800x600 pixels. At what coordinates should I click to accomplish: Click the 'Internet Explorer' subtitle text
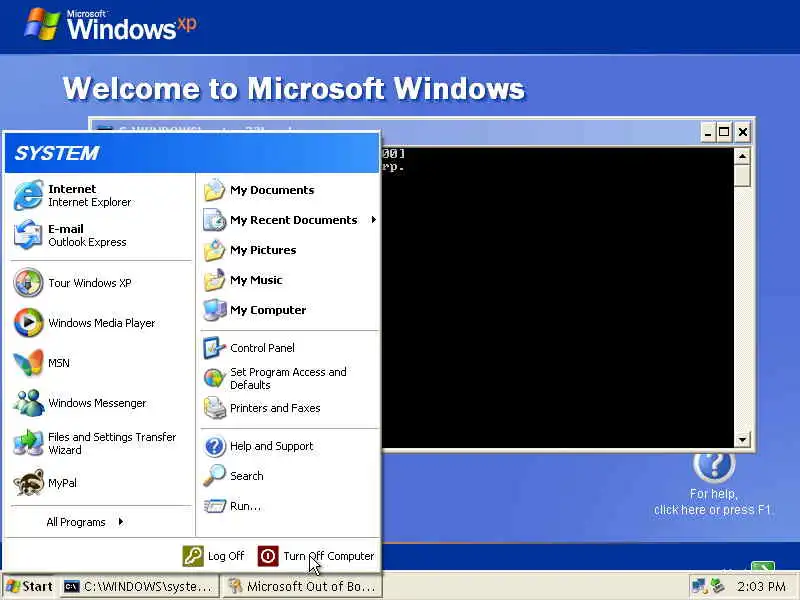[x=89, y=202]
